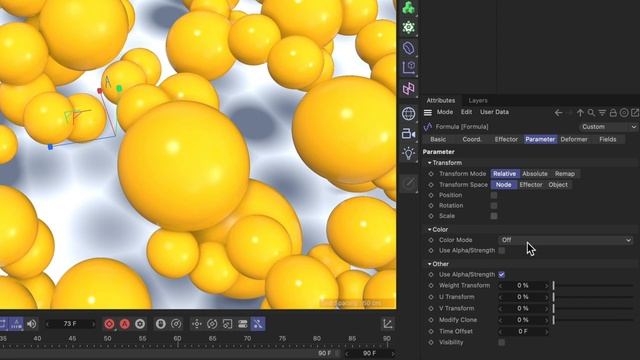Toggle the red Autokeying 'A' button
The image size is (640, 360).
pos(125,324)
